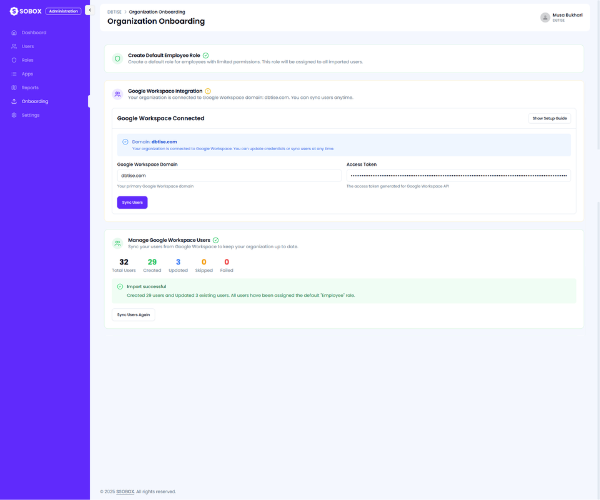Click the Settings gear icon in sidebar

[14, 115]
